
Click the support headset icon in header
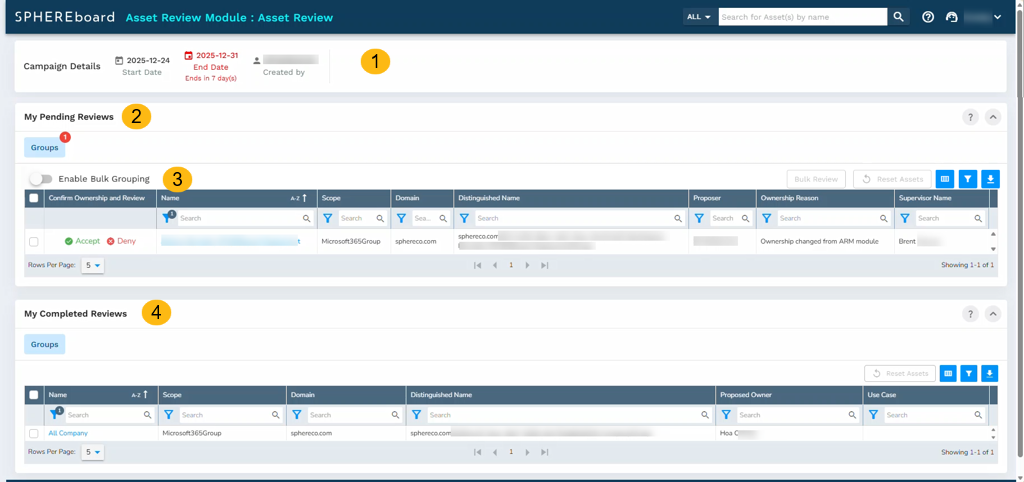[x=952, y=17]
